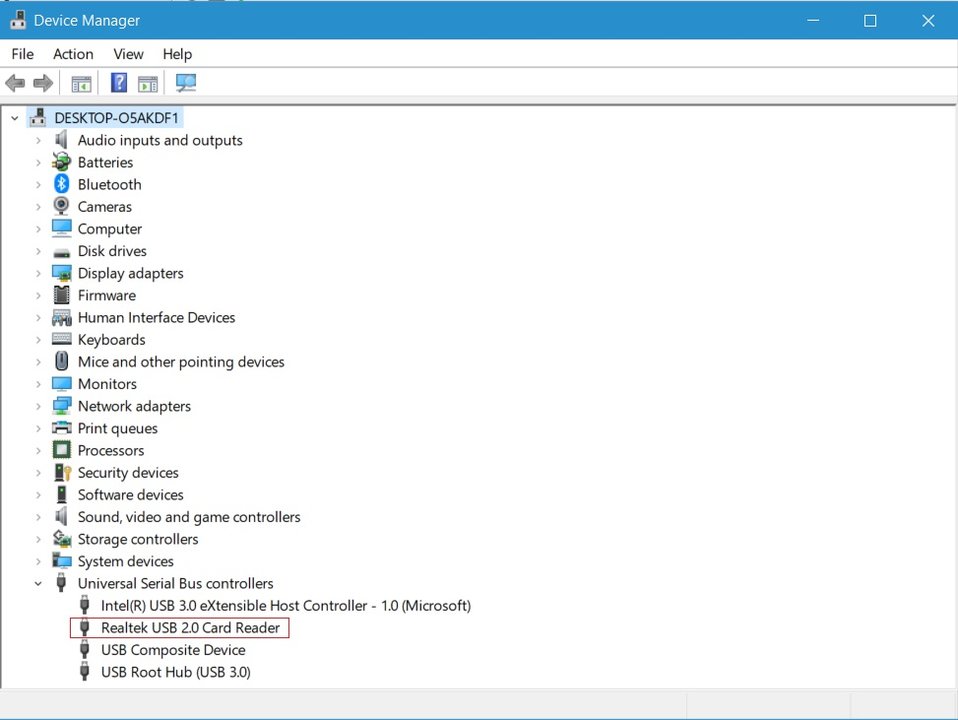
Task: Click the Realtek USB 2.0 Card Reader plug icon
Action: click(85, 627)
